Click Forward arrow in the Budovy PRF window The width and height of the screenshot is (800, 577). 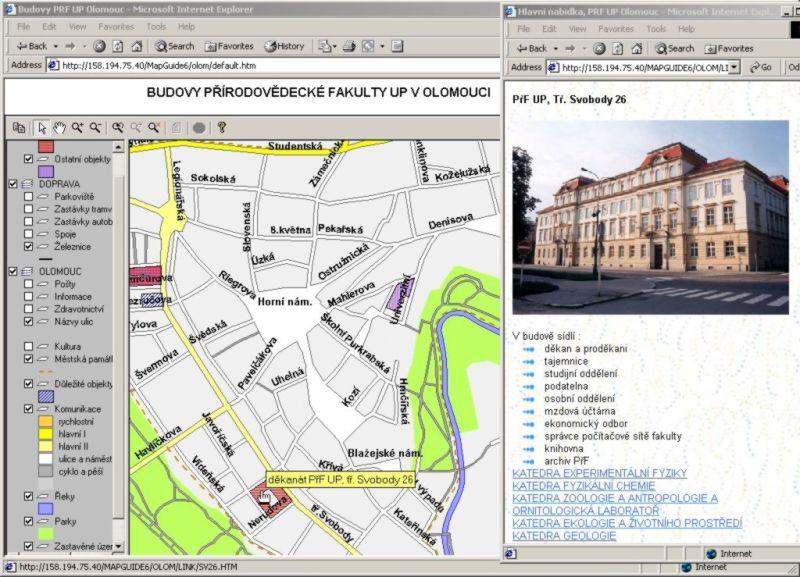[70, 46]
